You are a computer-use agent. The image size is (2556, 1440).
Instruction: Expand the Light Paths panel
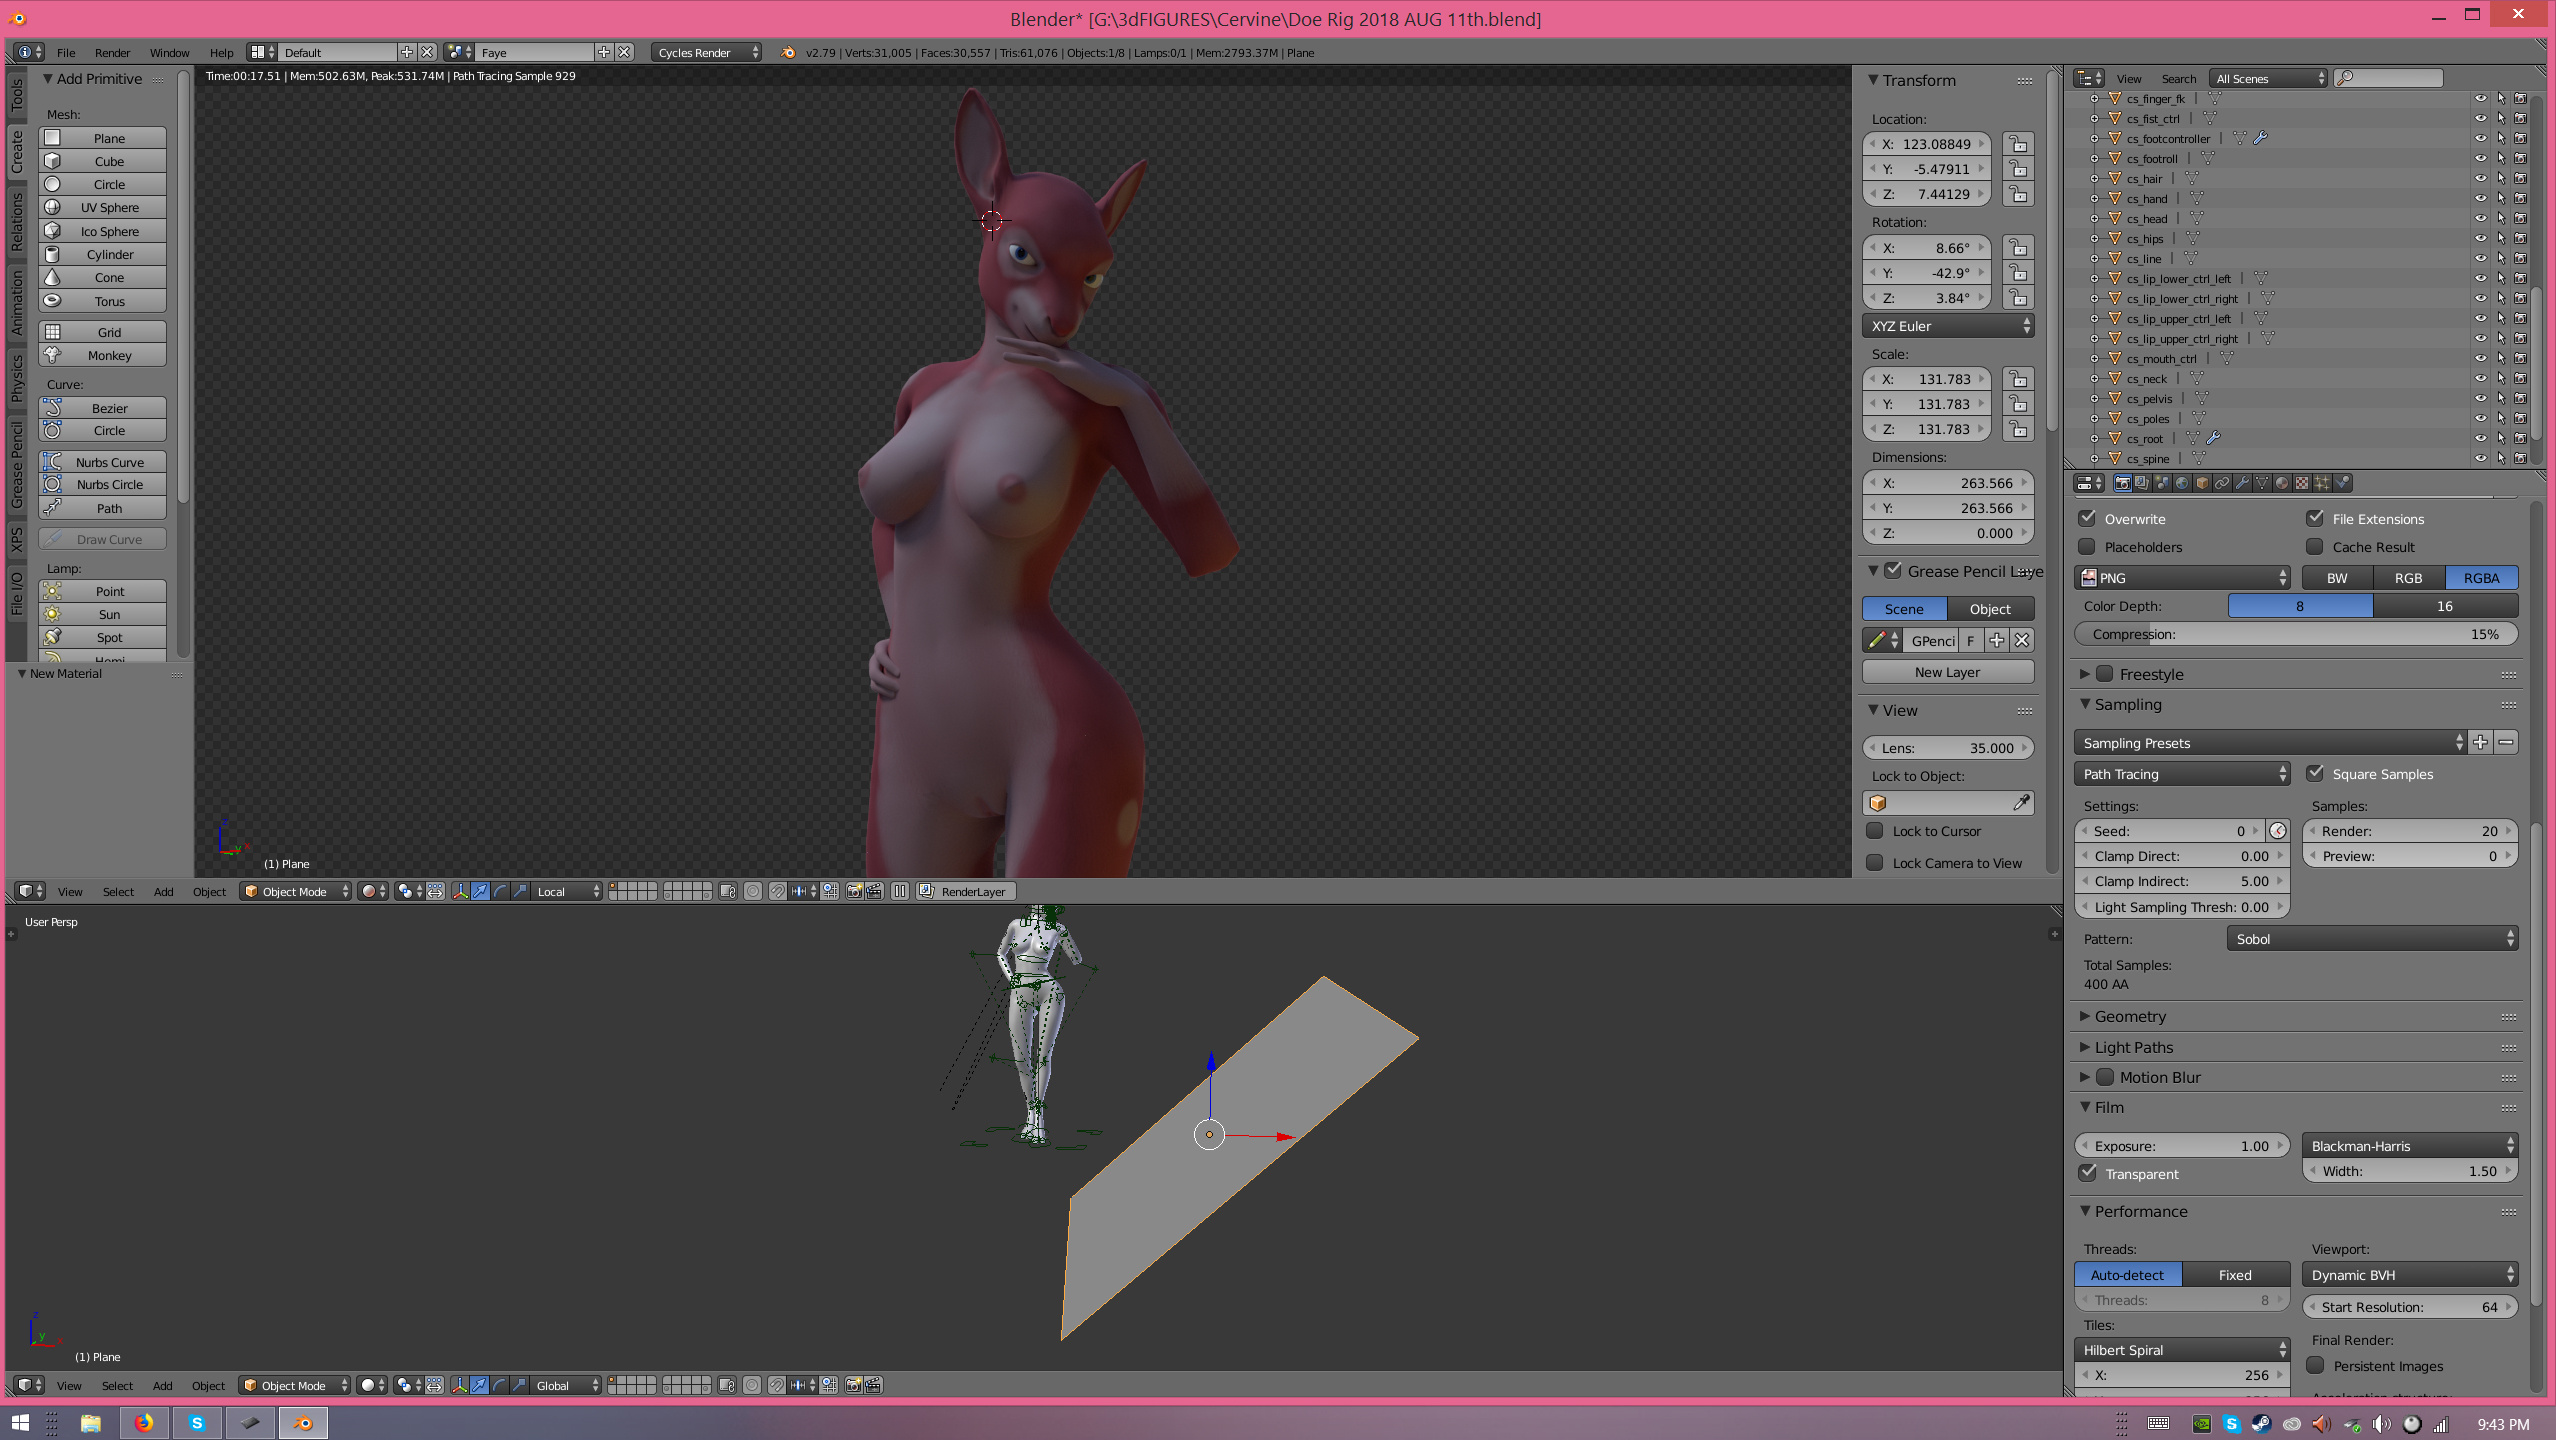point(2133,1047)
